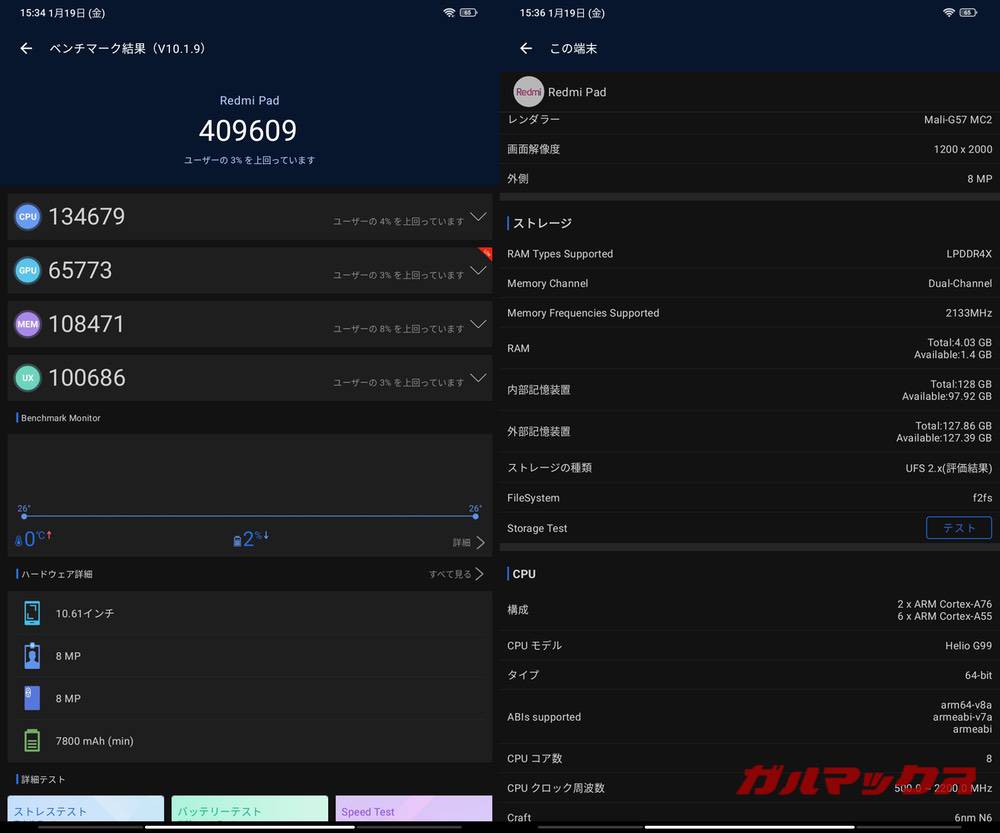Open the 詳細 link in Benchmark Monitor
The height and width of the screenshot is (833, 1000).
(x=466, y=541)
